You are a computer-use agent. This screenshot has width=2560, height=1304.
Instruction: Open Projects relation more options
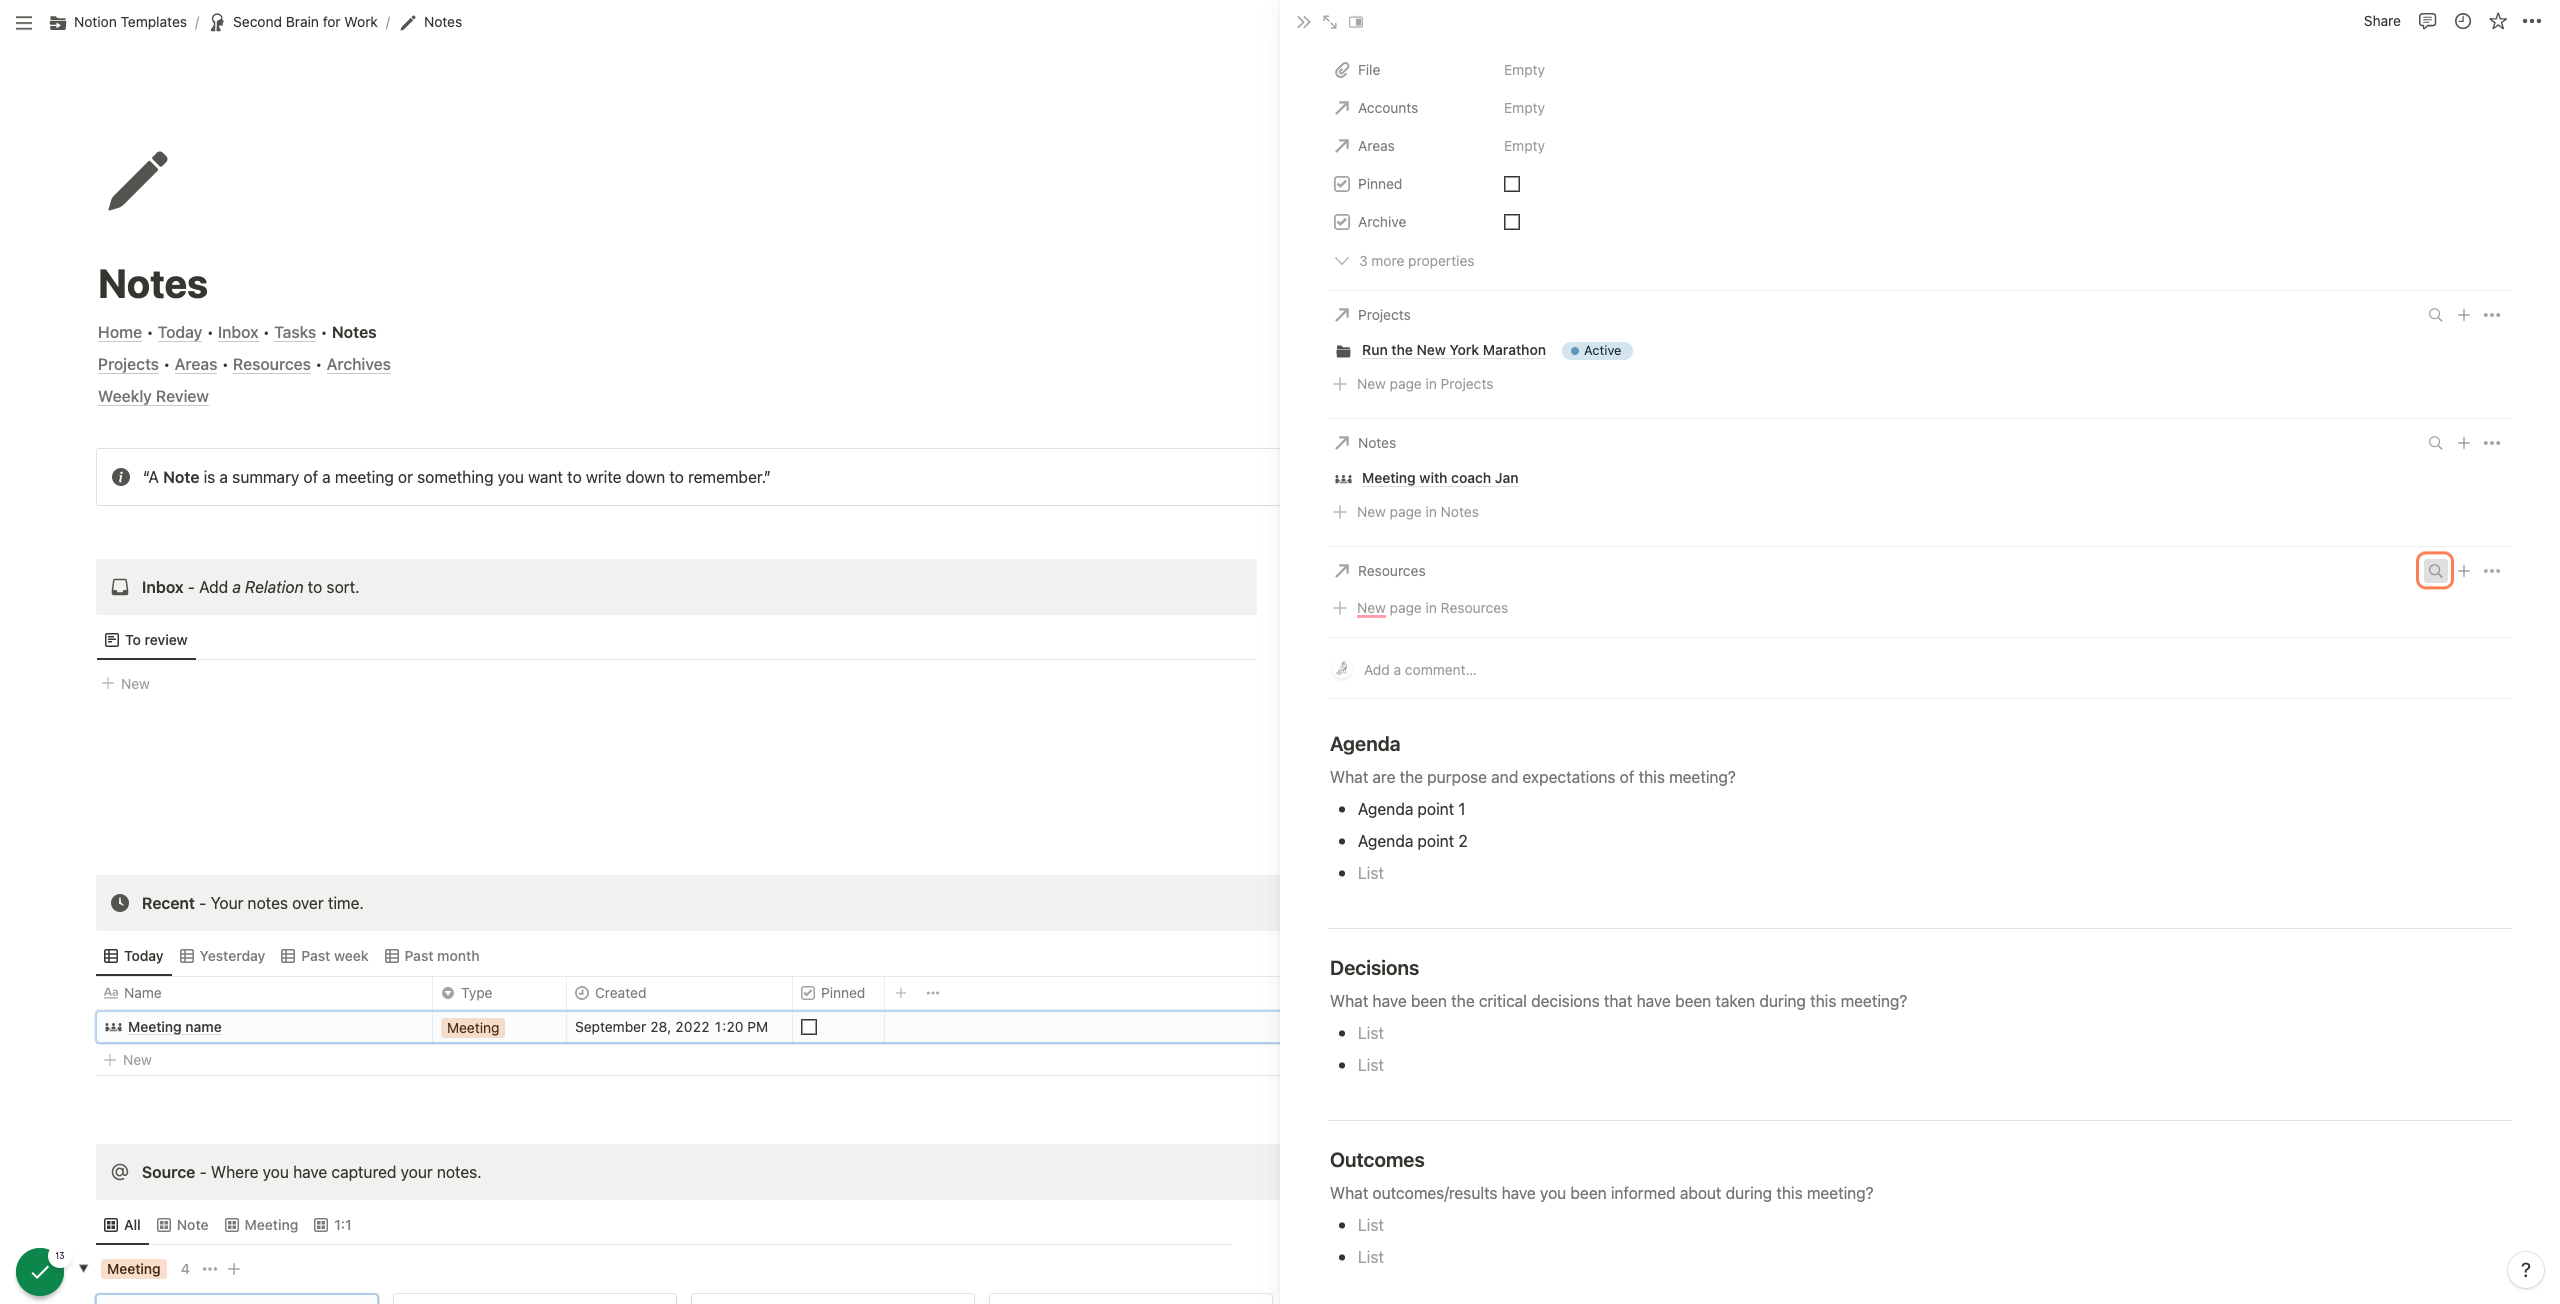[x=2492, y=315]
